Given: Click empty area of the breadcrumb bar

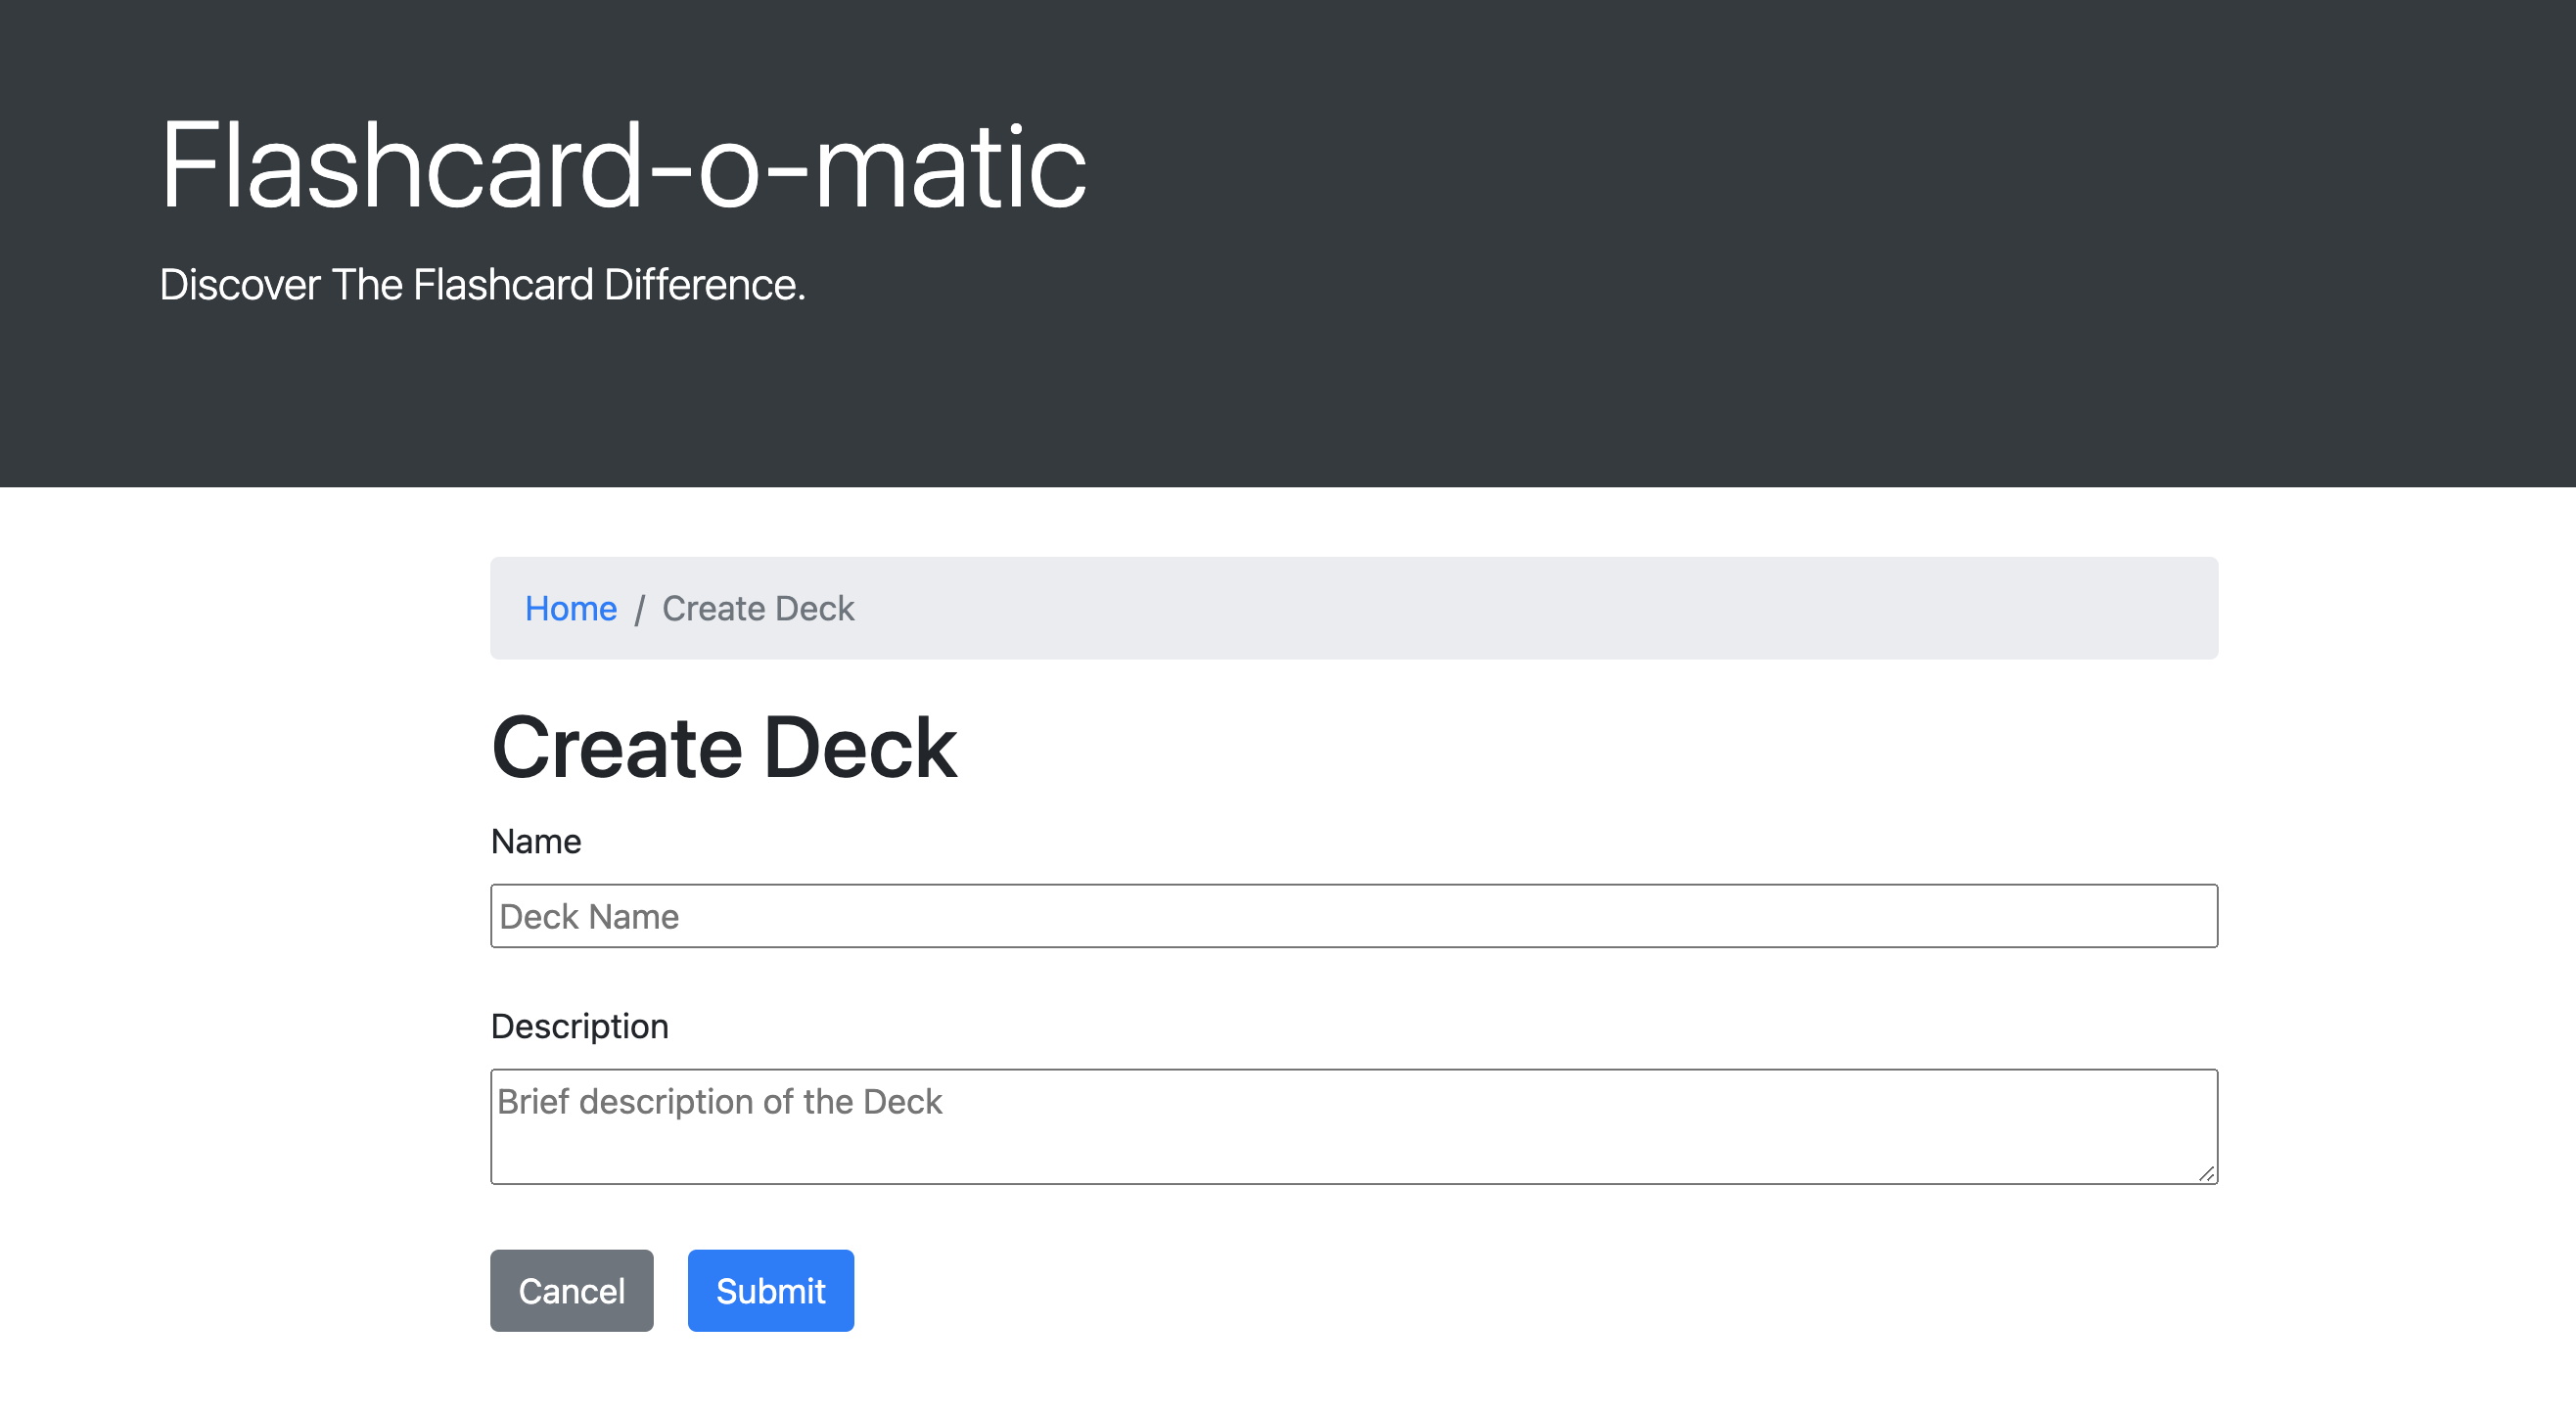Looking at the screenshot, I should click(x=1600, y=608).
